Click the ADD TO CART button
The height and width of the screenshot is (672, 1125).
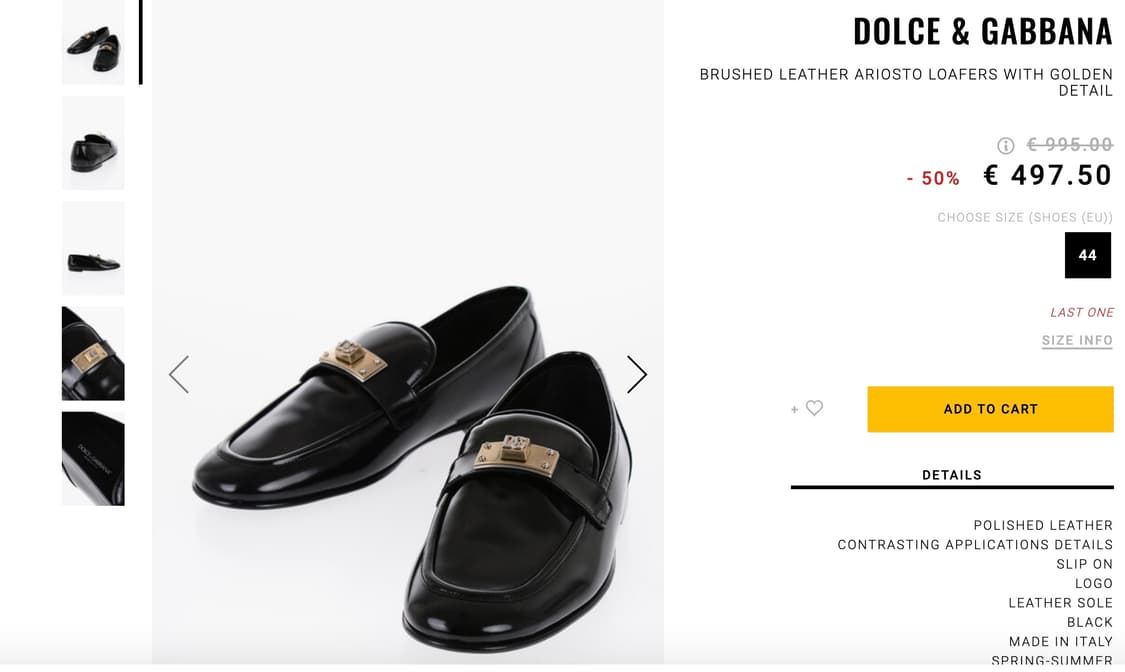point(990,408)
